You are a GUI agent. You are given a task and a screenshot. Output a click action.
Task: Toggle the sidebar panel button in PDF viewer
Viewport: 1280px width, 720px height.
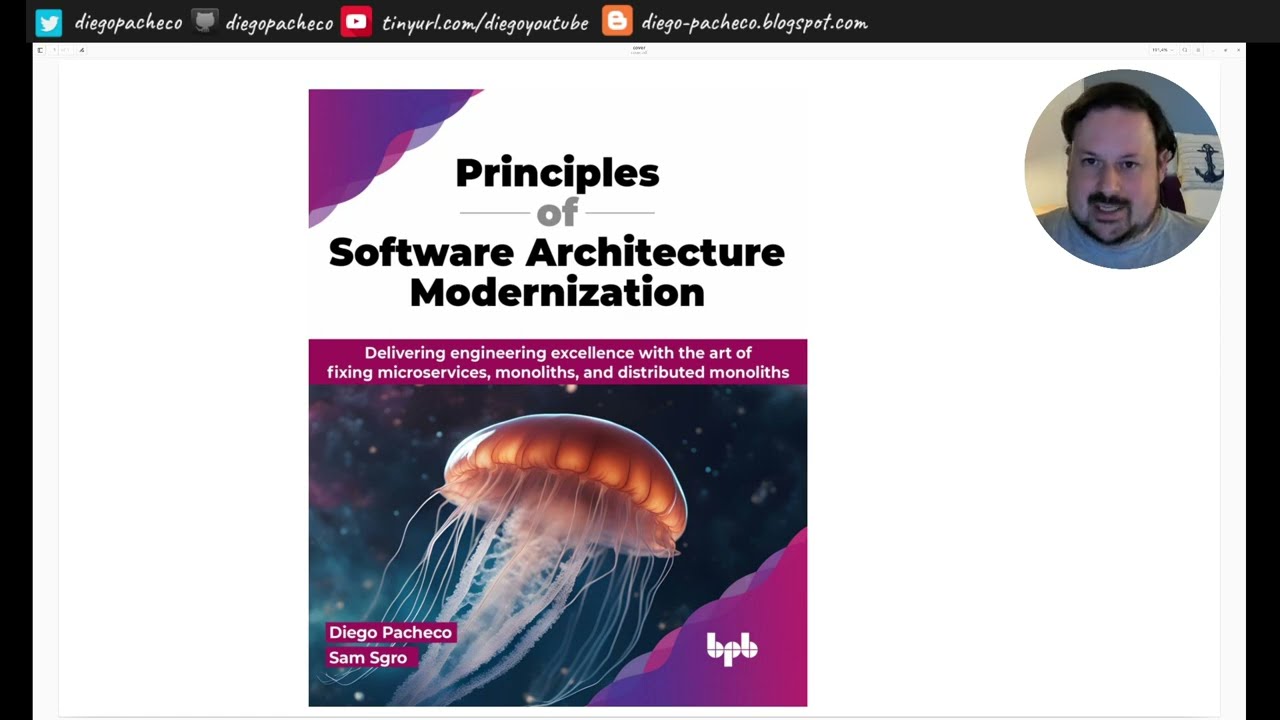[x=40, y=50]
